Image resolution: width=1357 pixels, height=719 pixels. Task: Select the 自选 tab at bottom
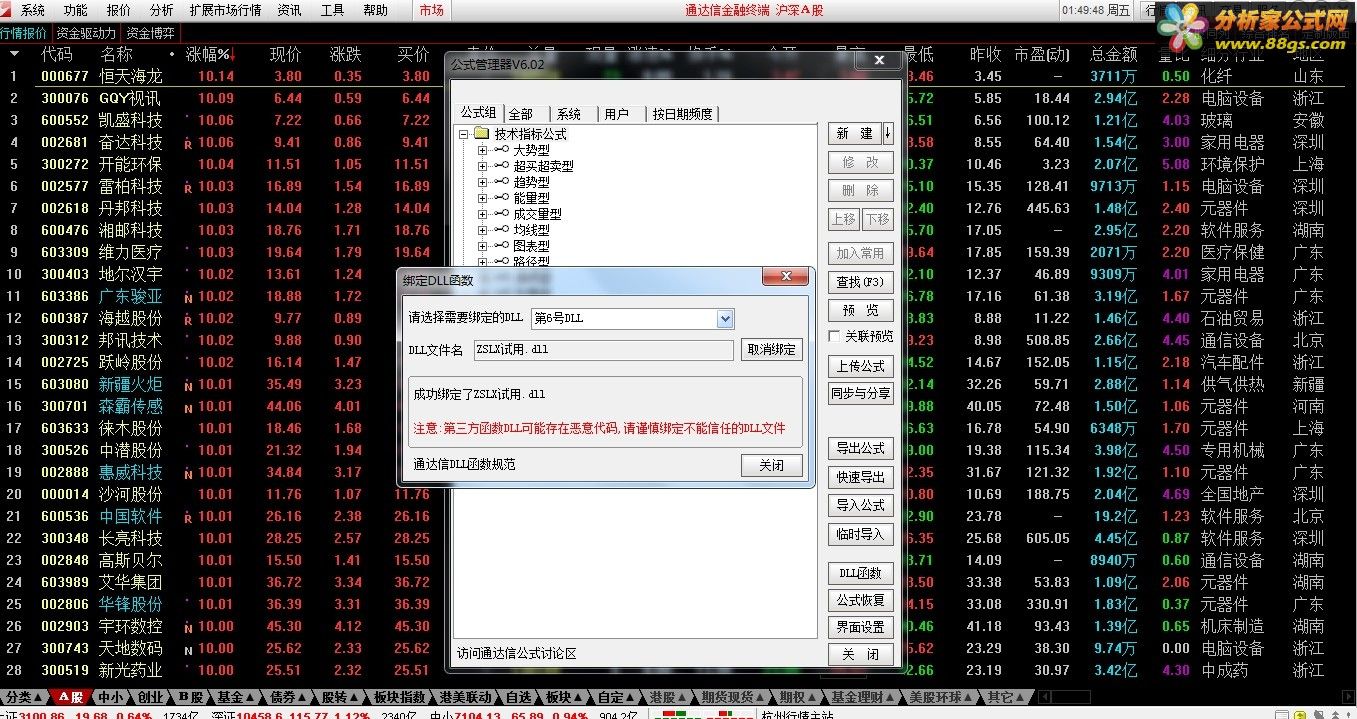coord(519,697)
